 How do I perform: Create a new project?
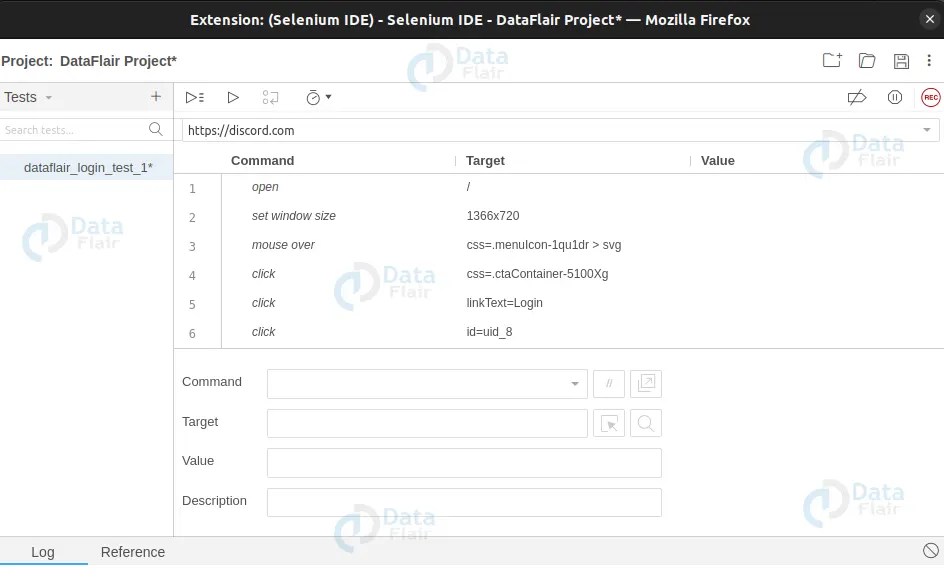[x=831, y=60]
